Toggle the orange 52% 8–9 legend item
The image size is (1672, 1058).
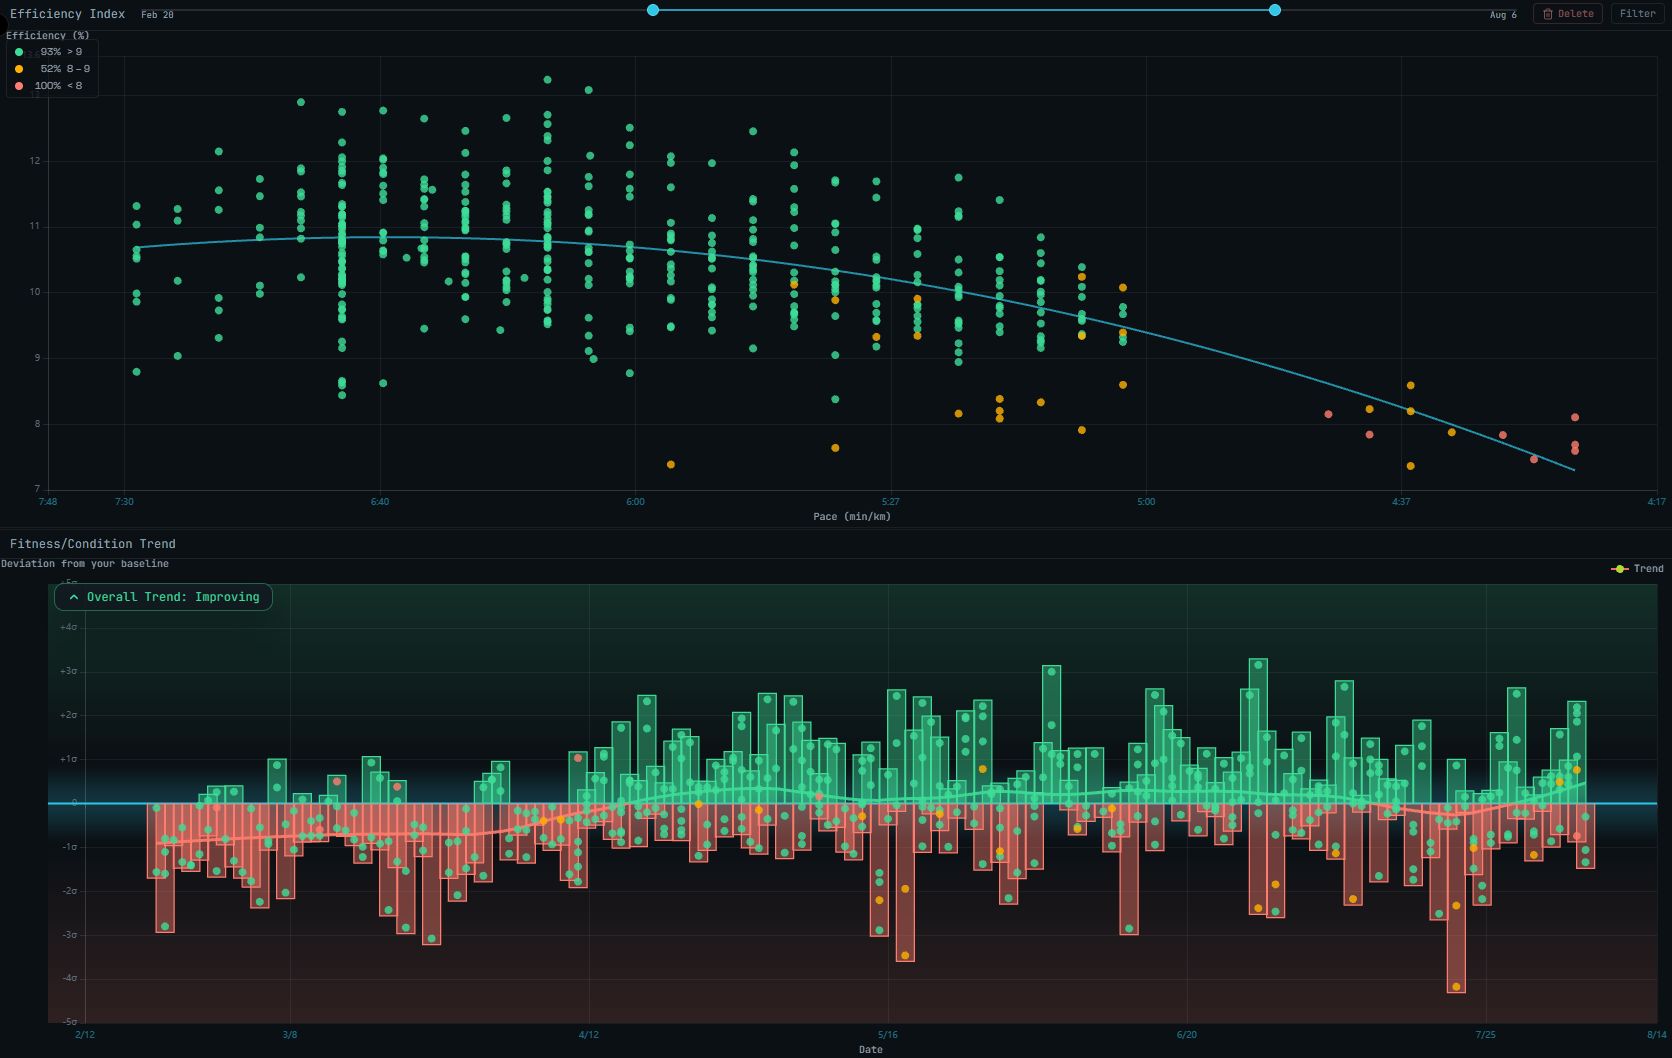52,69
